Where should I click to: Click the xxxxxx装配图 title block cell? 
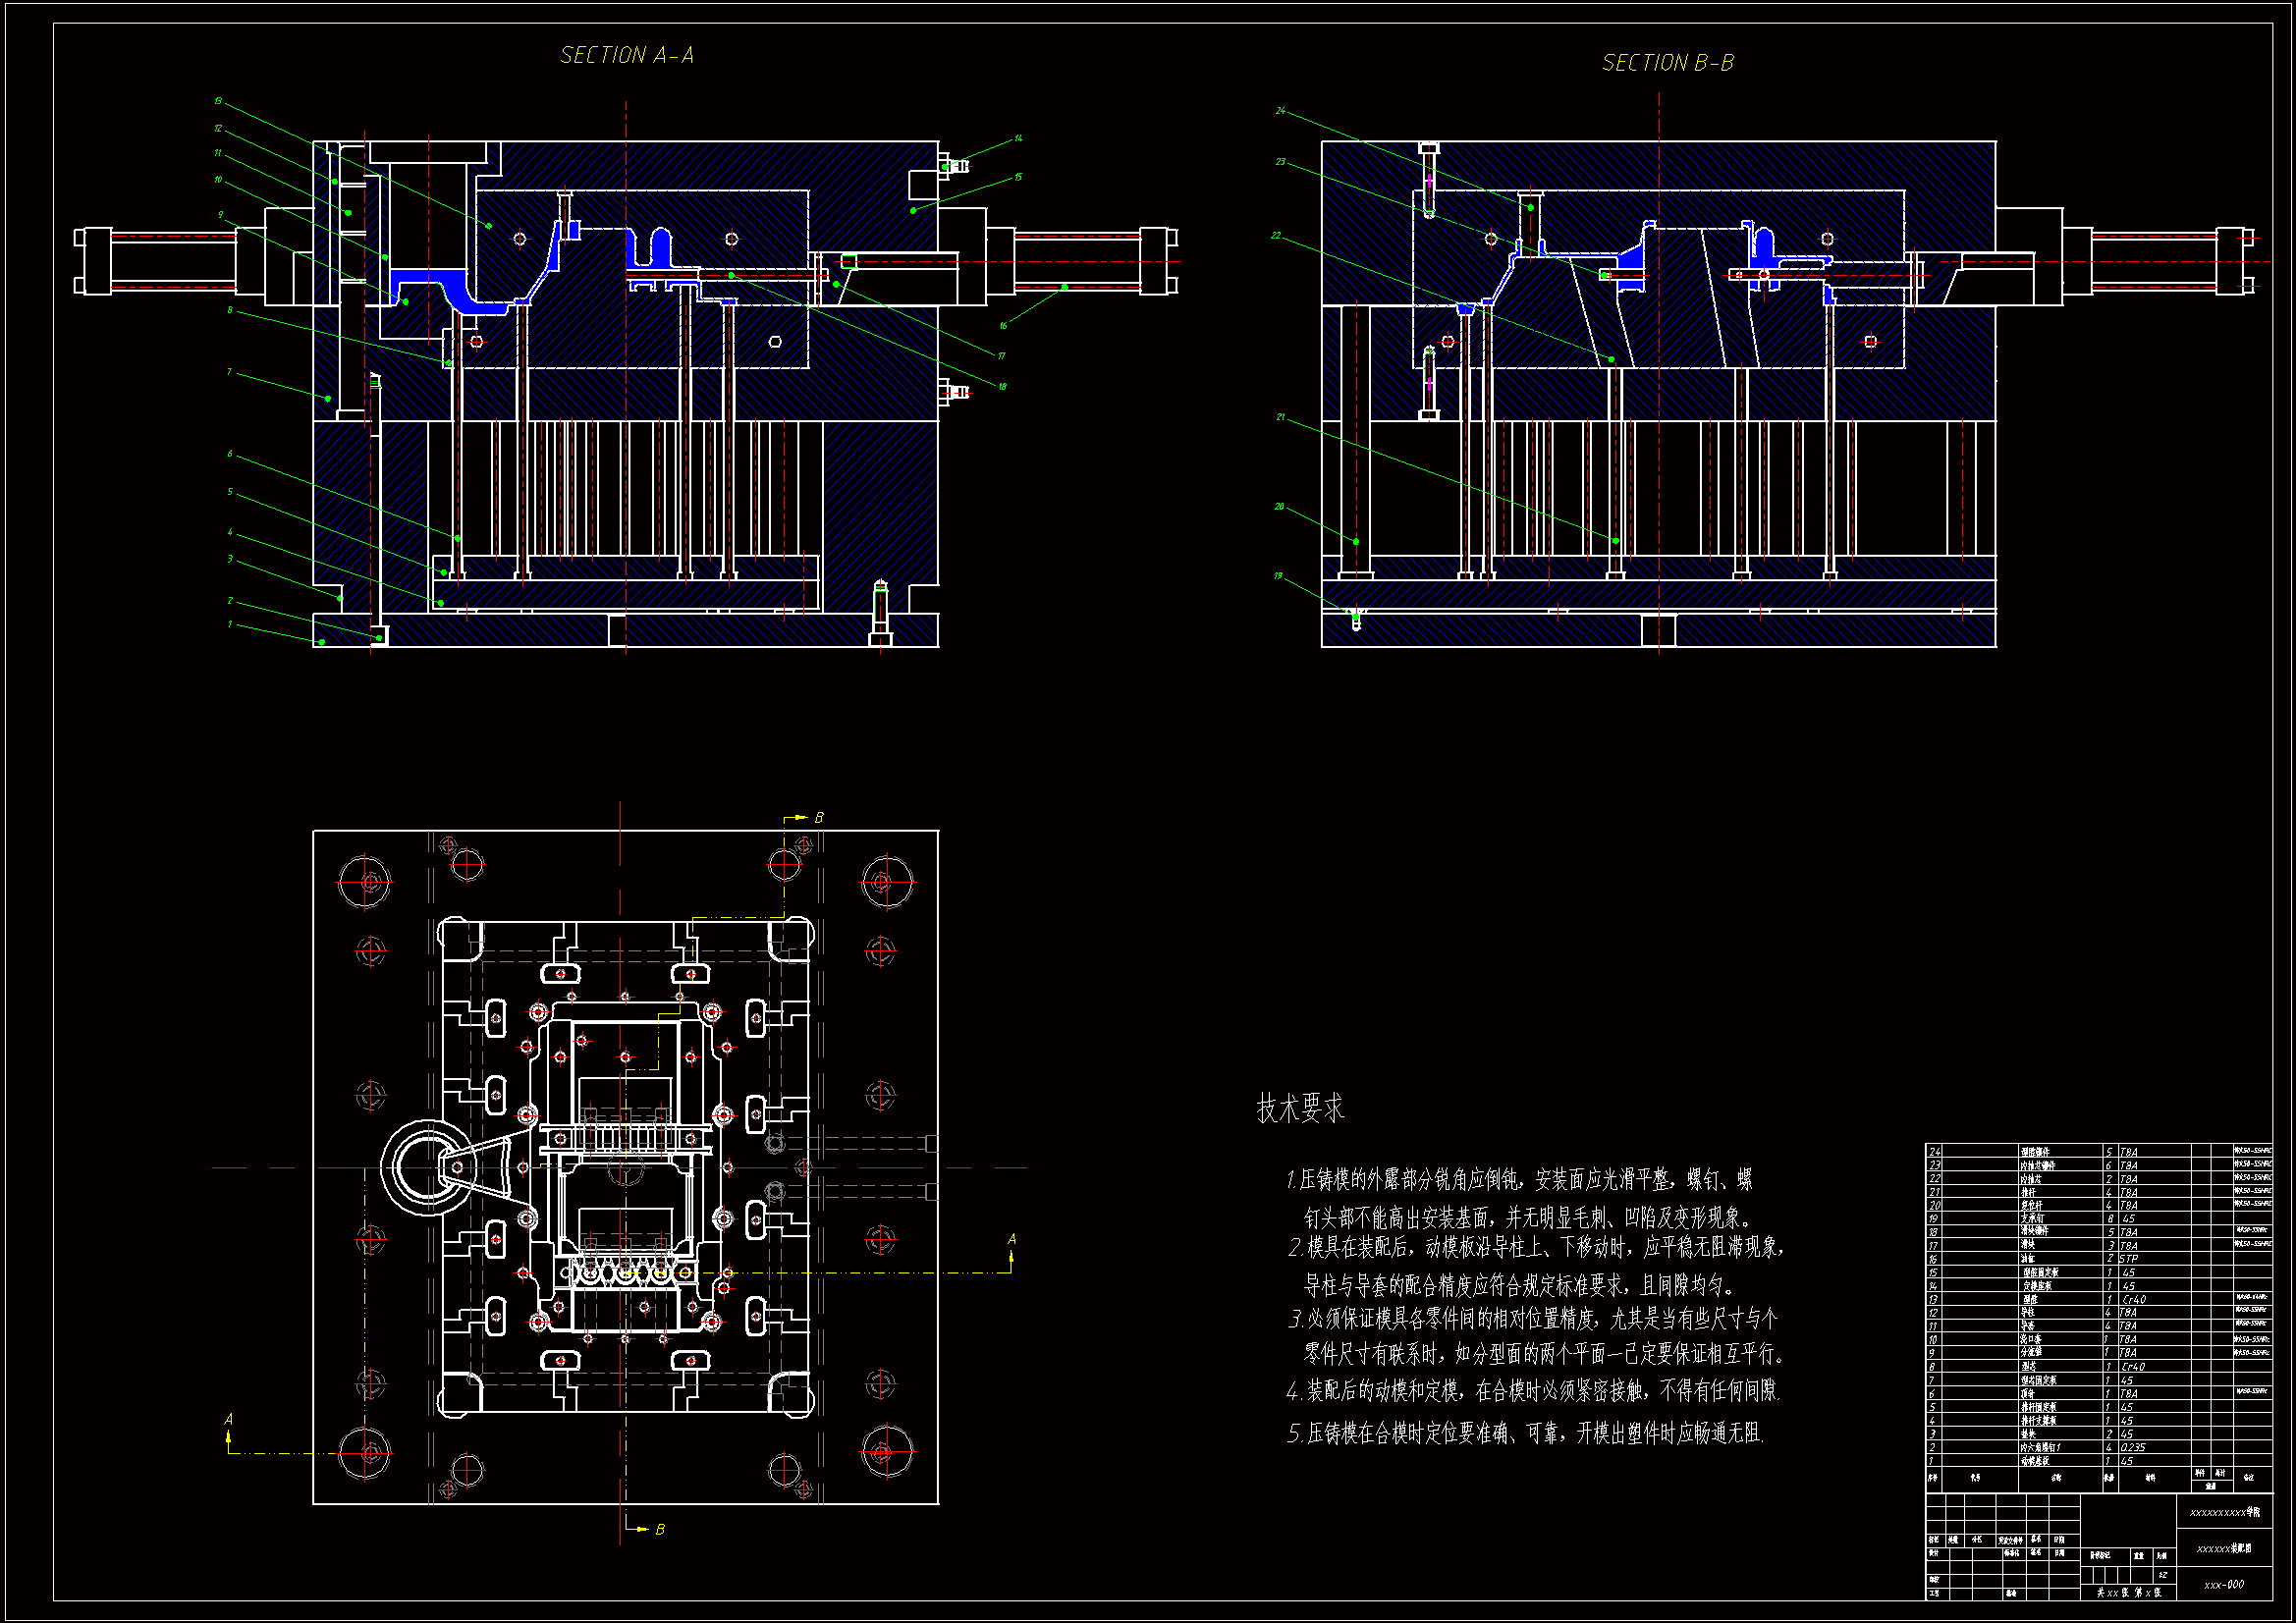(x=2223, y=1548)
